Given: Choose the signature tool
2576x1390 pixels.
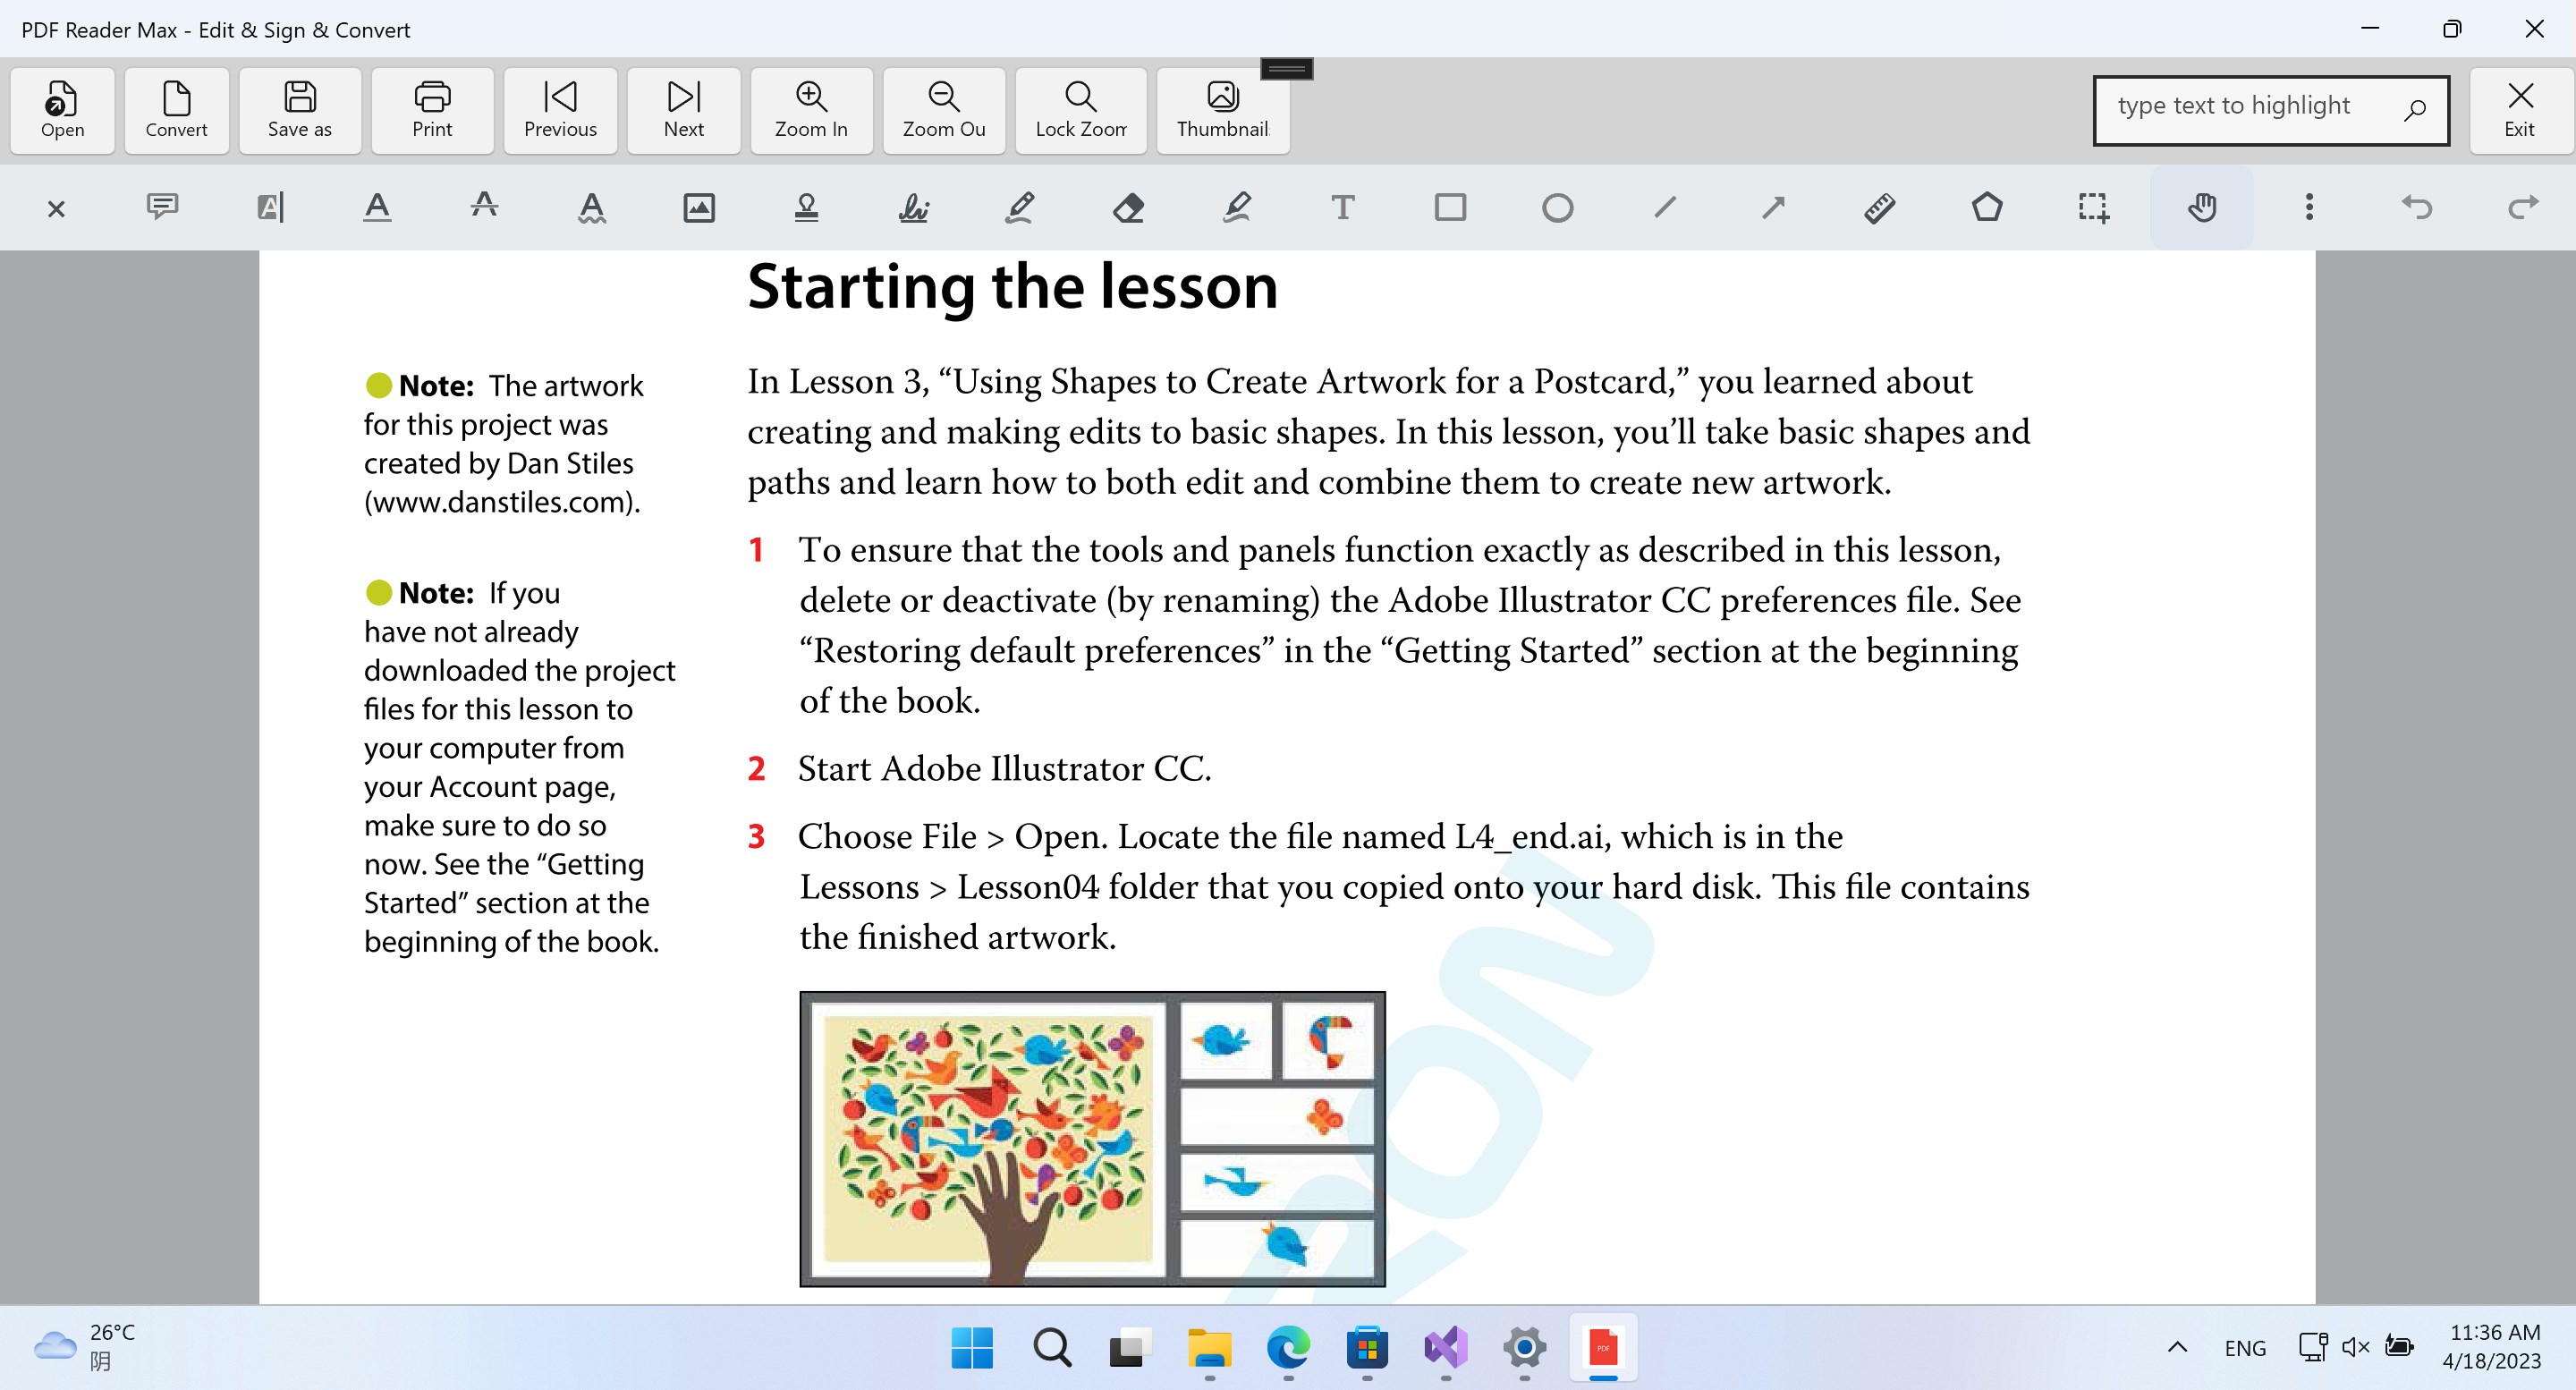Looking at the screenshot, I should pyautogui.click(x=913, y=208).
